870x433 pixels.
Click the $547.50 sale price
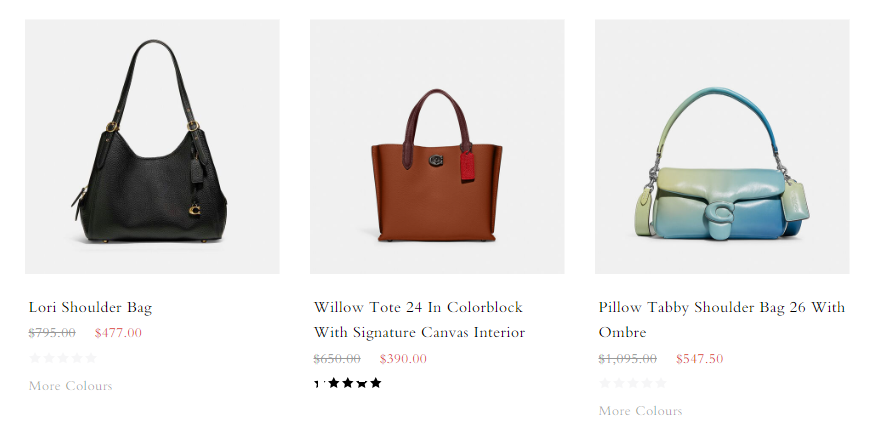700,359
